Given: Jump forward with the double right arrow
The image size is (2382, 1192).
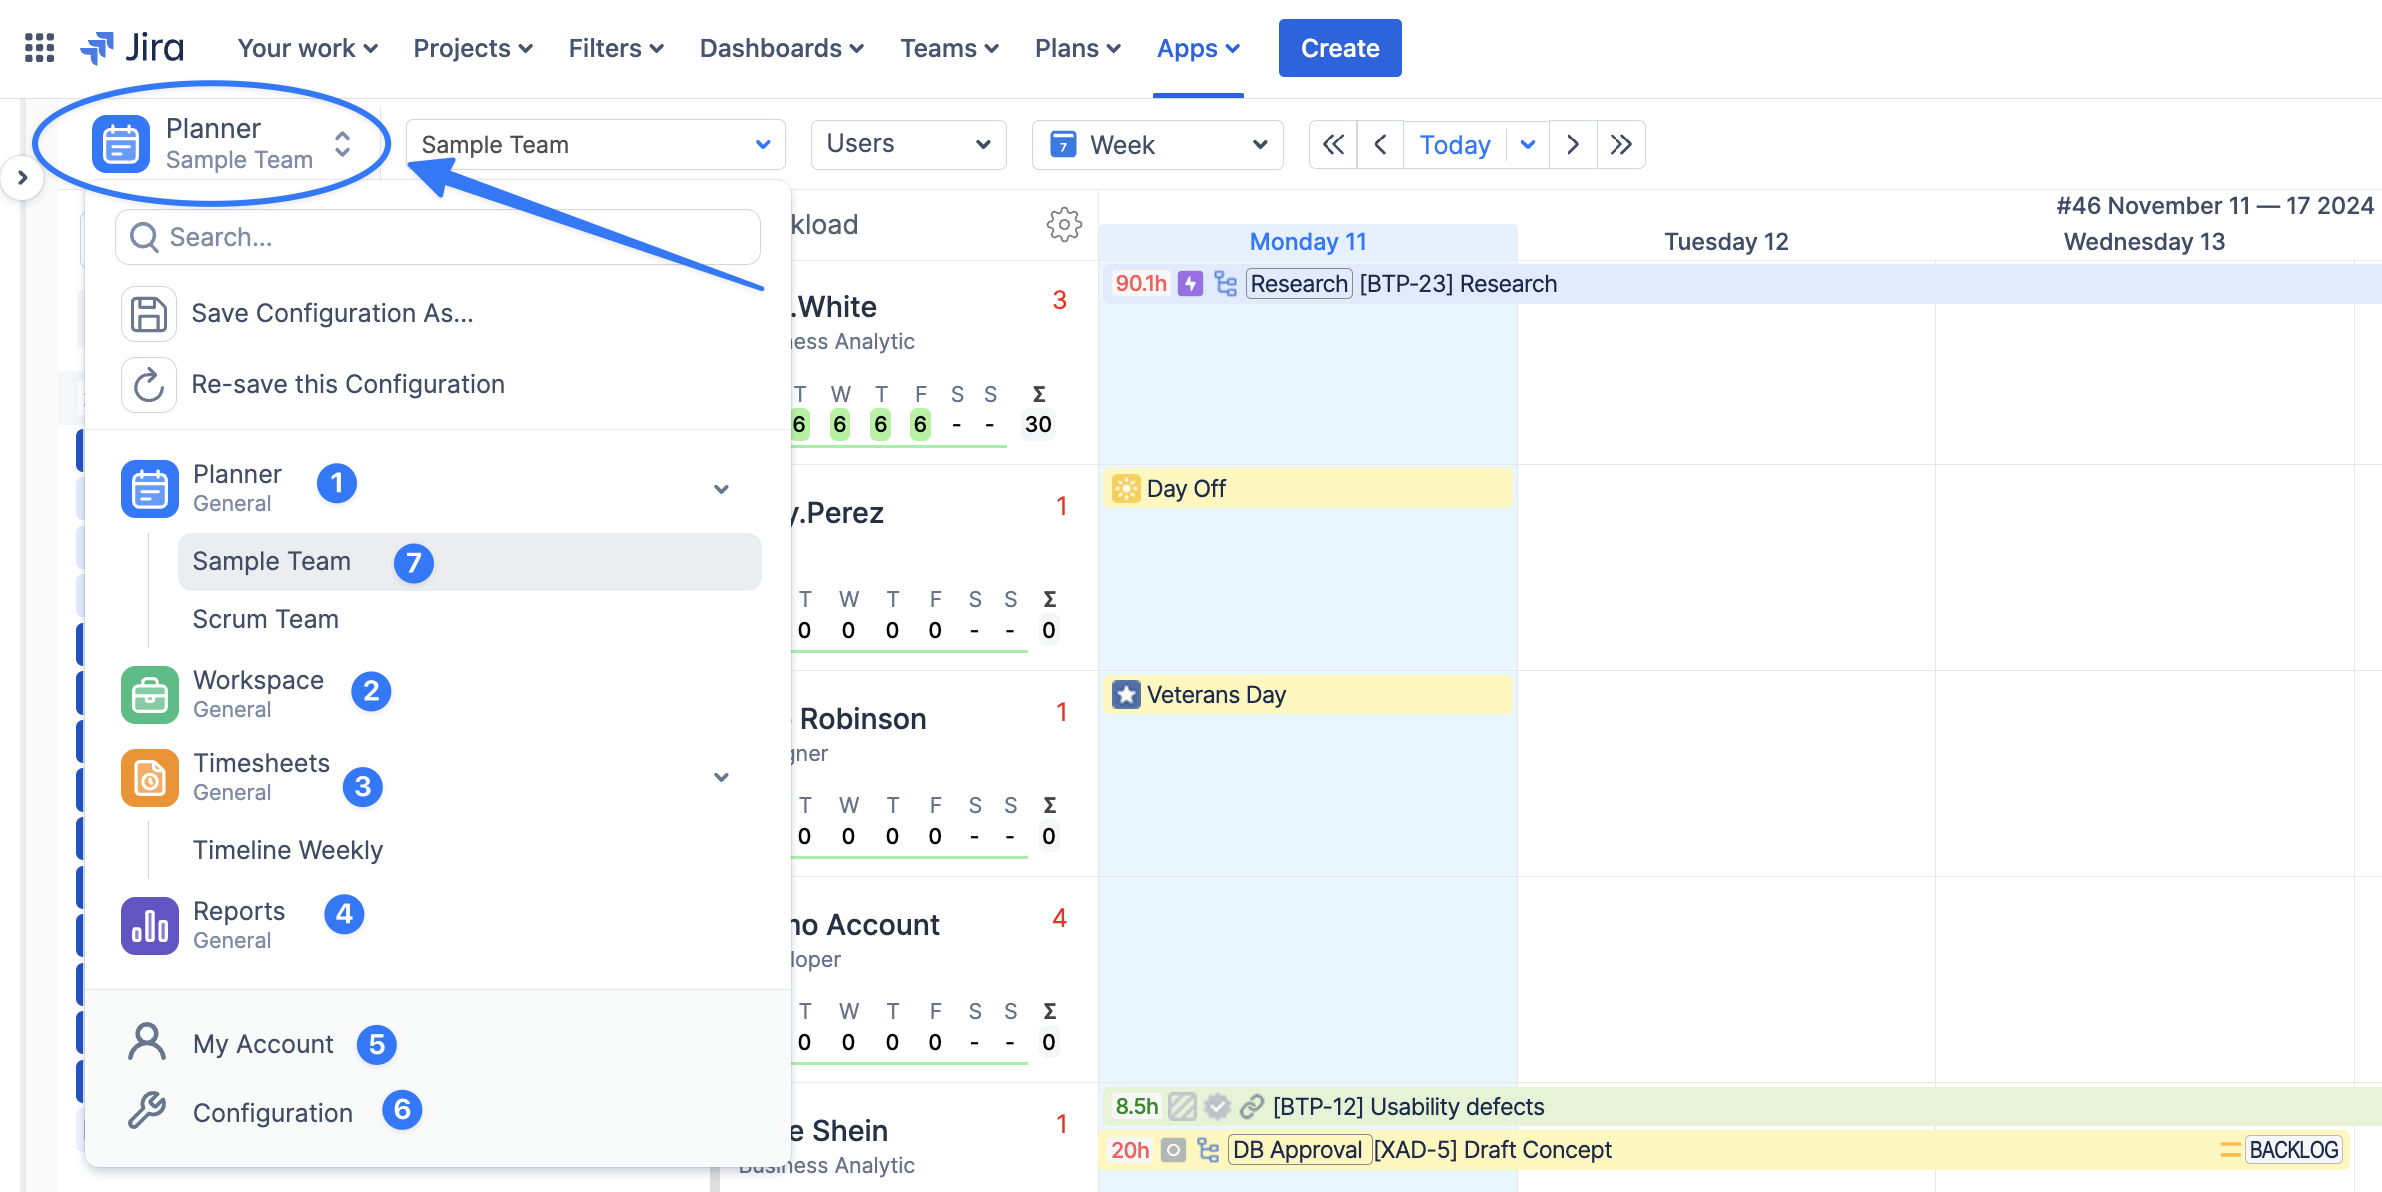Looking at the screenshot, I should [1621, 145].
